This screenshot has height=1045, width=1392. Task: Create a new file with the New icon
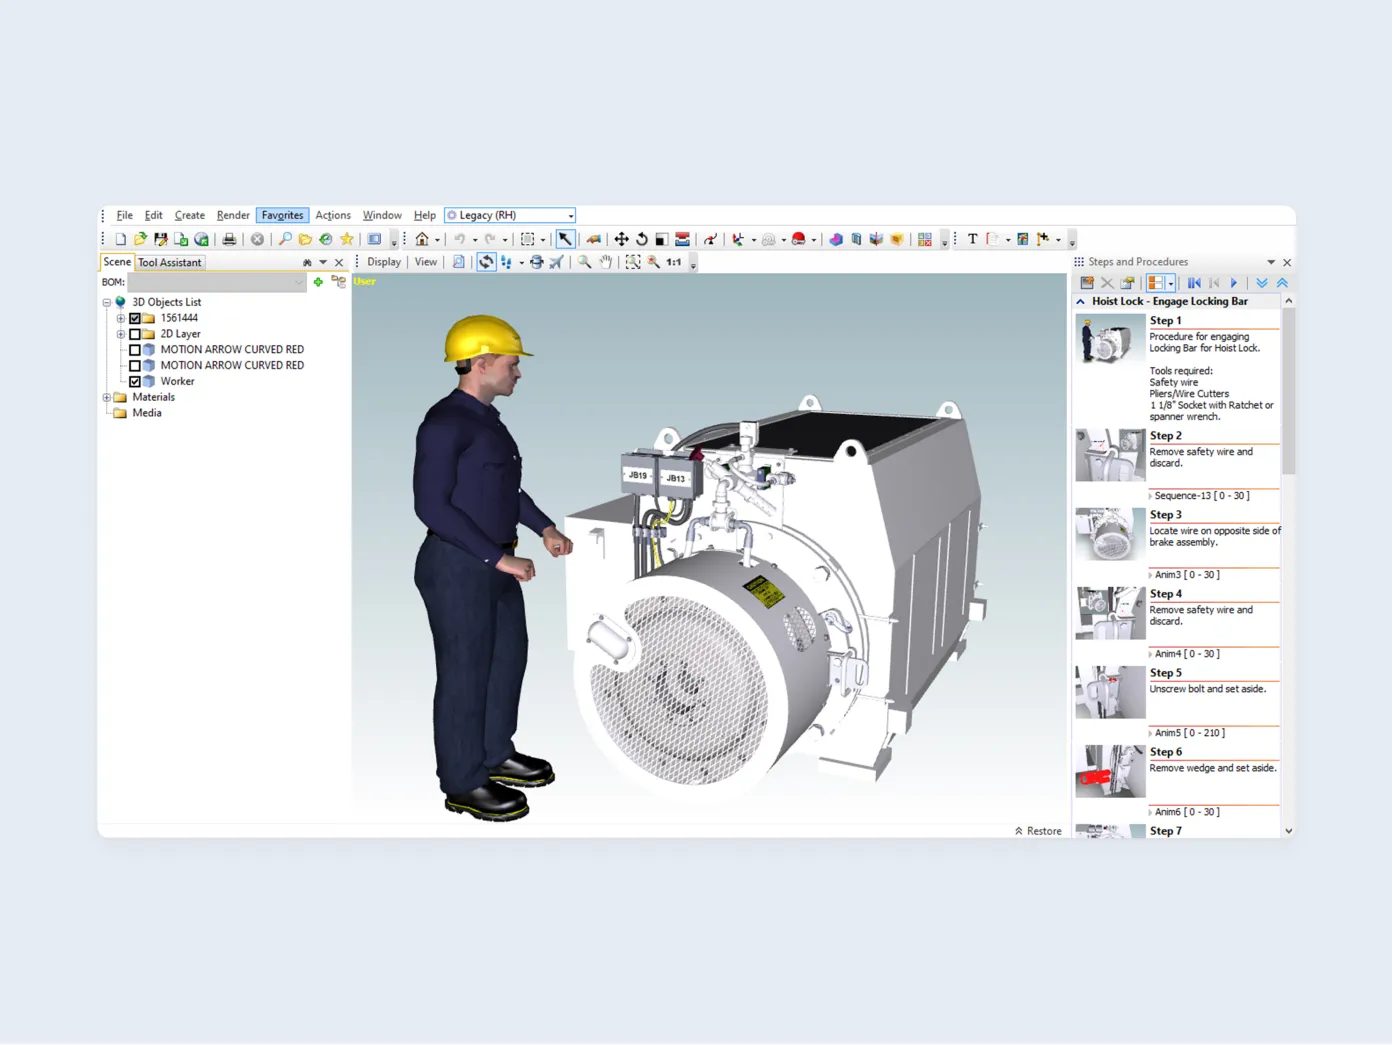(x=120, y=239)
